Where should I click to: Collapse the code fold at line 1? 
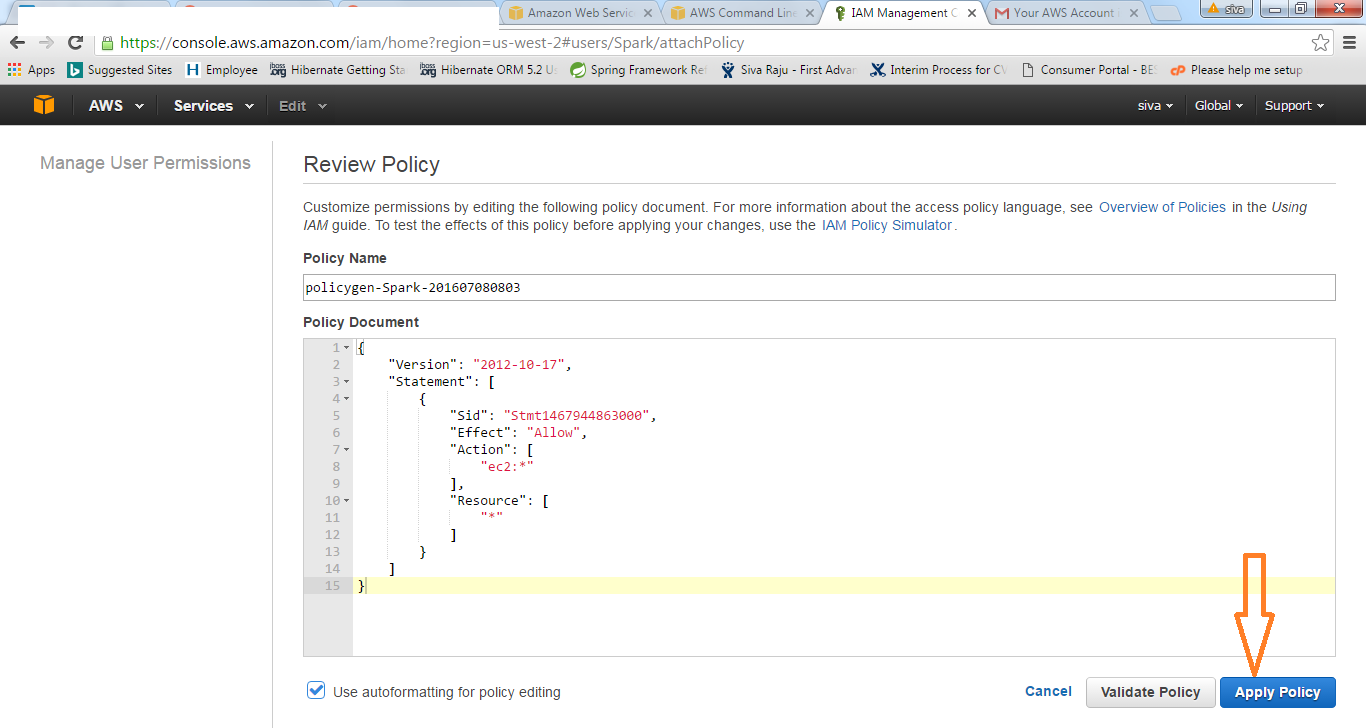[x=346, y=348]
